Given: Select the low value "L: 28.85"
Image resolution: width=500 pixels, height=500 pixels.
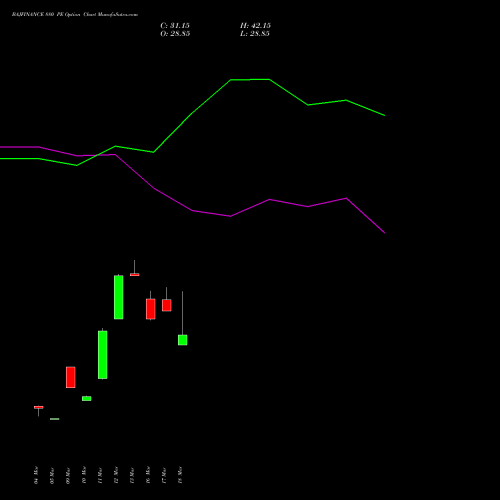Looking at the screenshot, I should 255,34.
